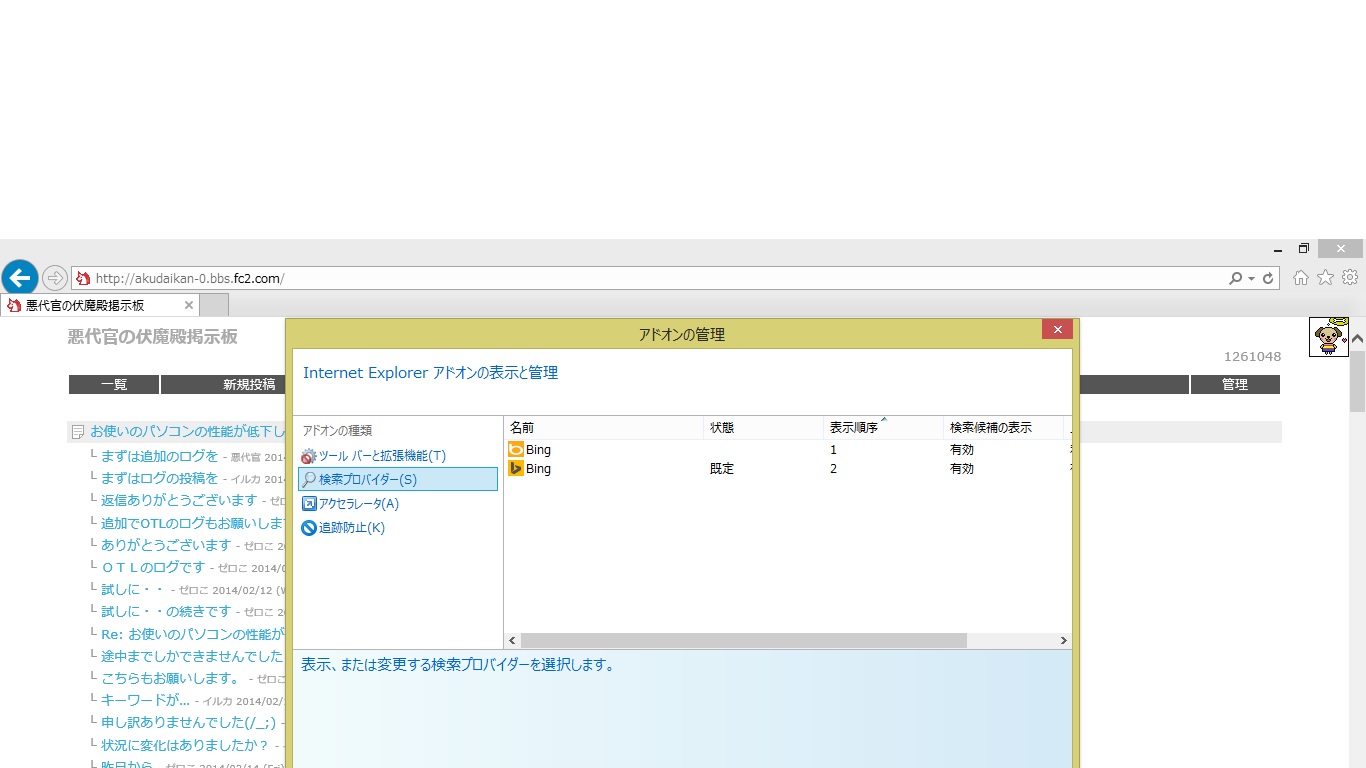This screenshot has width=1366, height=768.
Task: Open reply まずはログの投稿を
Action: pos(159,478)
